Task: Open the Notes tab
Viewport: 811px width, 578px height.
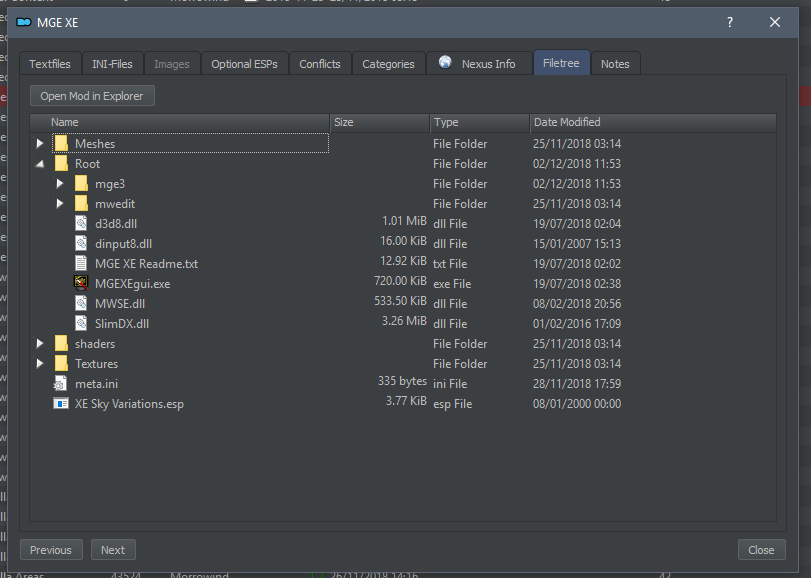Action: 615,64
